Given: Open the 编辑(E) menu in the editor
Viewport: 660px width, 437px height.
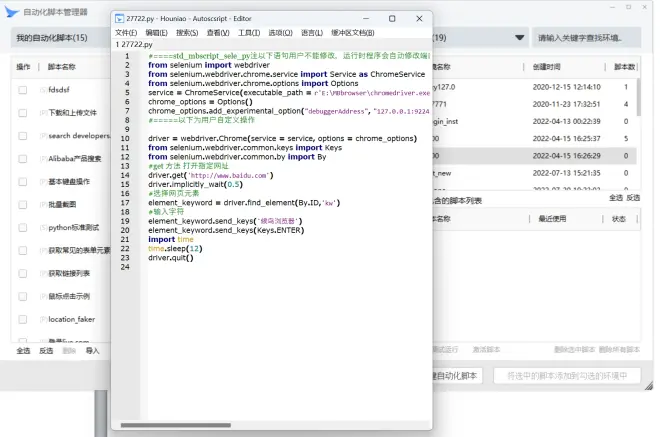Looking at the screenshot, I should (156, 33).
